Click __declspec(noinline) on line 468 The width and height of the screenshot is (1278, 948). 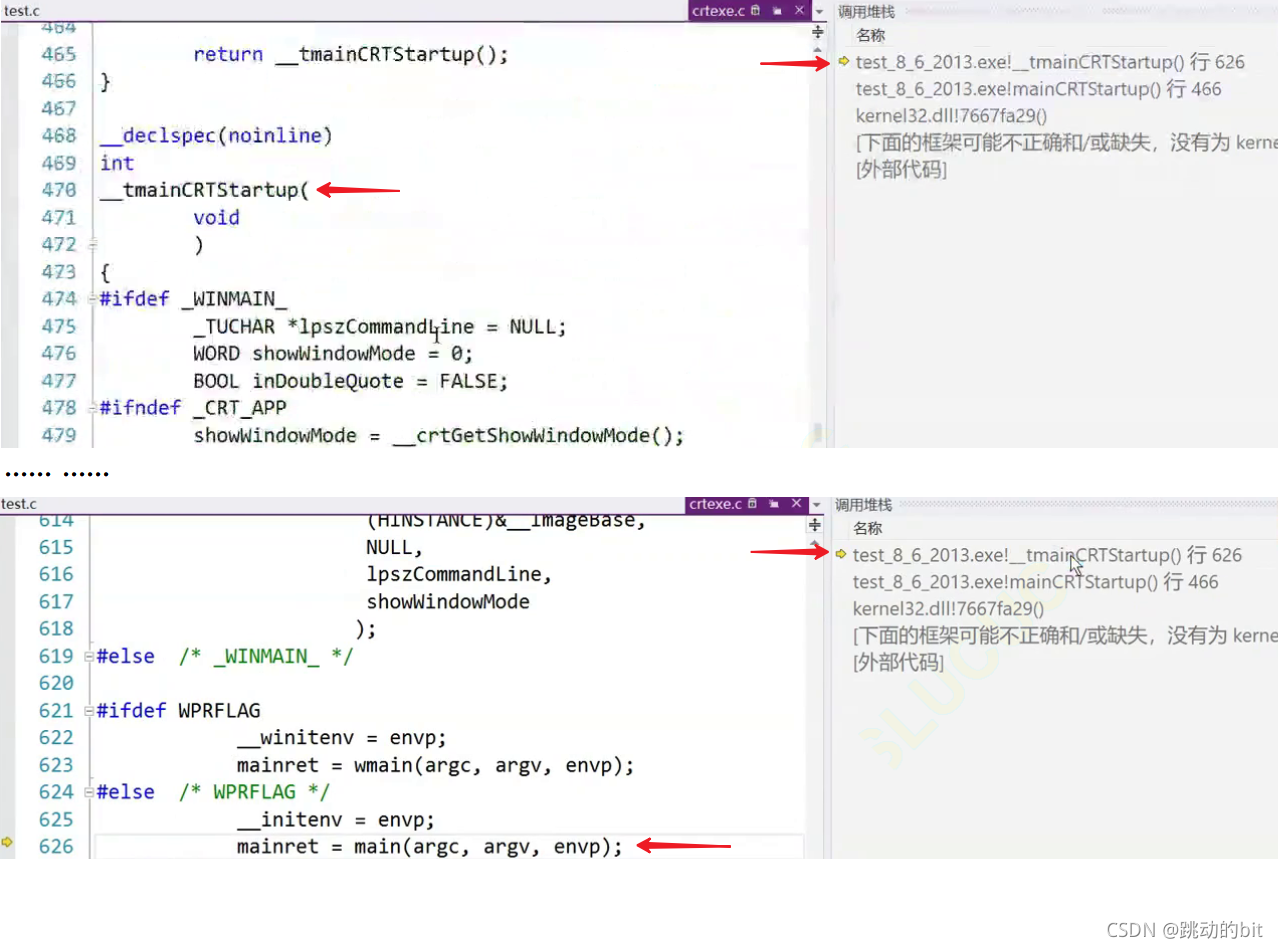click(x=216, y=135)
